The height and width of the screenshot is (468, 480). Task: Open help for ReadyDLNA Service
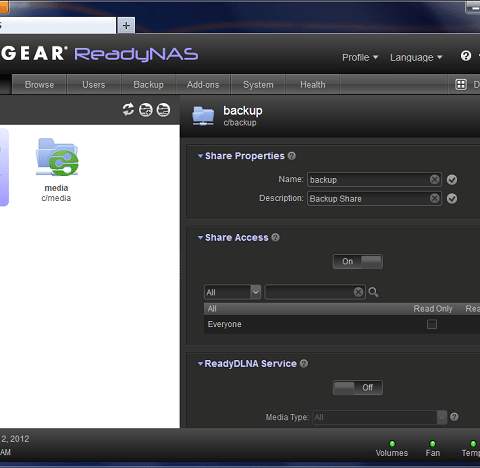(x=304, y=363)
